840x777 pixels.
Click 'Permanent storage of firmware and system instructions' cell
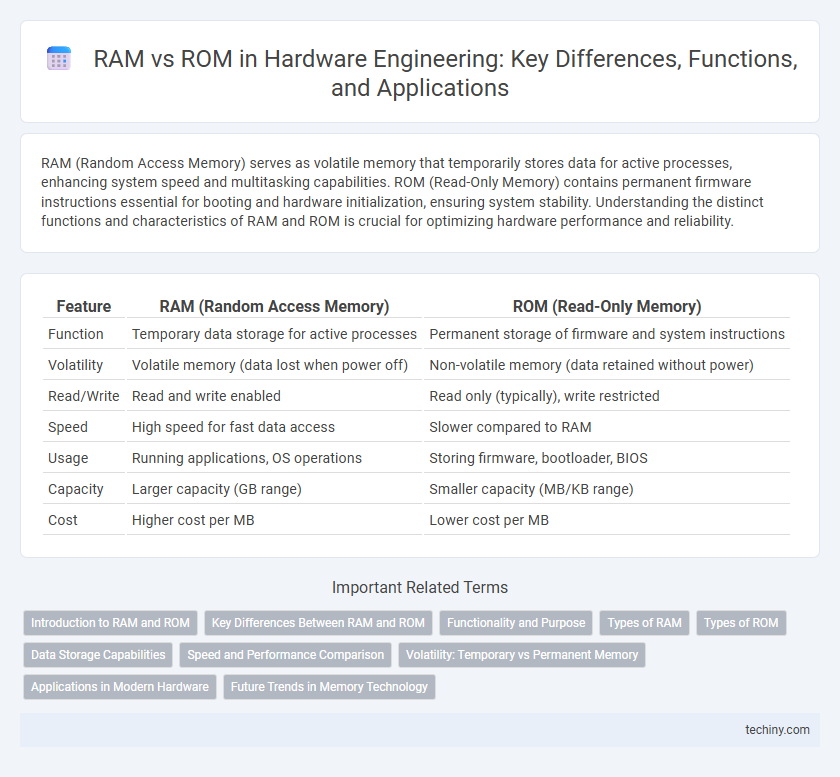click(x=607, y=334)
